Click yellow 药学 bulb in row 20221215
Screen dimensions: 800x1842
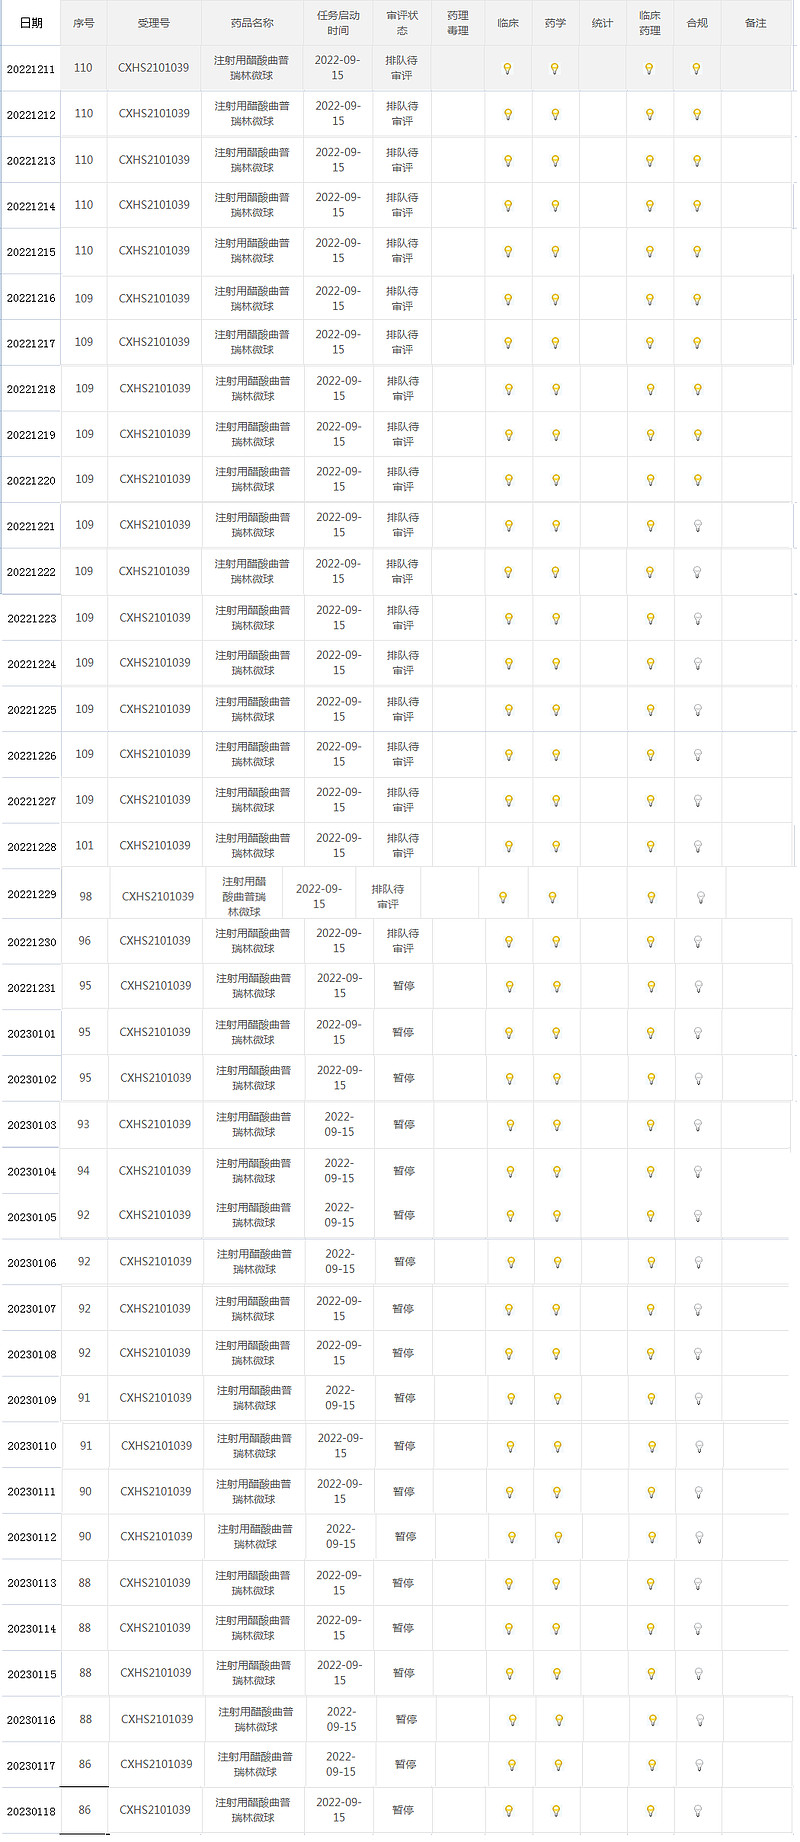tap(555, 252)
